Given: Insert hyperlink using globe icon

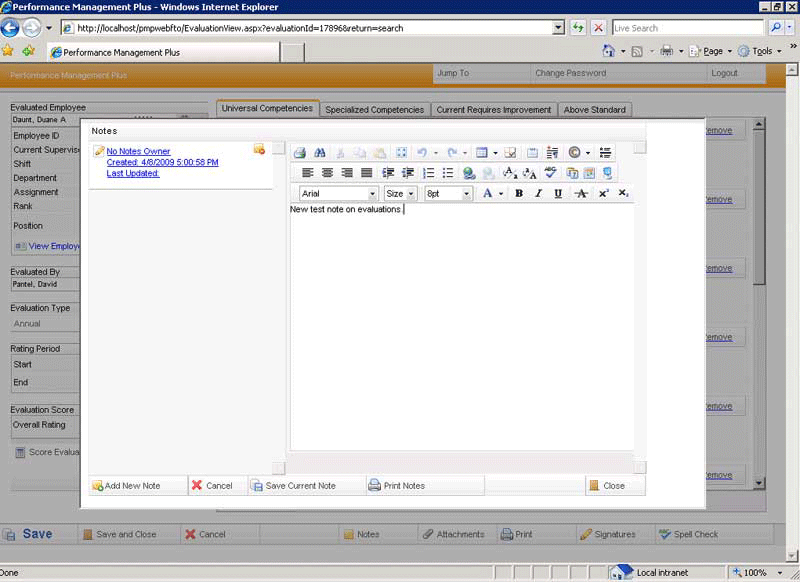Looking at the screenshot, I should [469, 173].
